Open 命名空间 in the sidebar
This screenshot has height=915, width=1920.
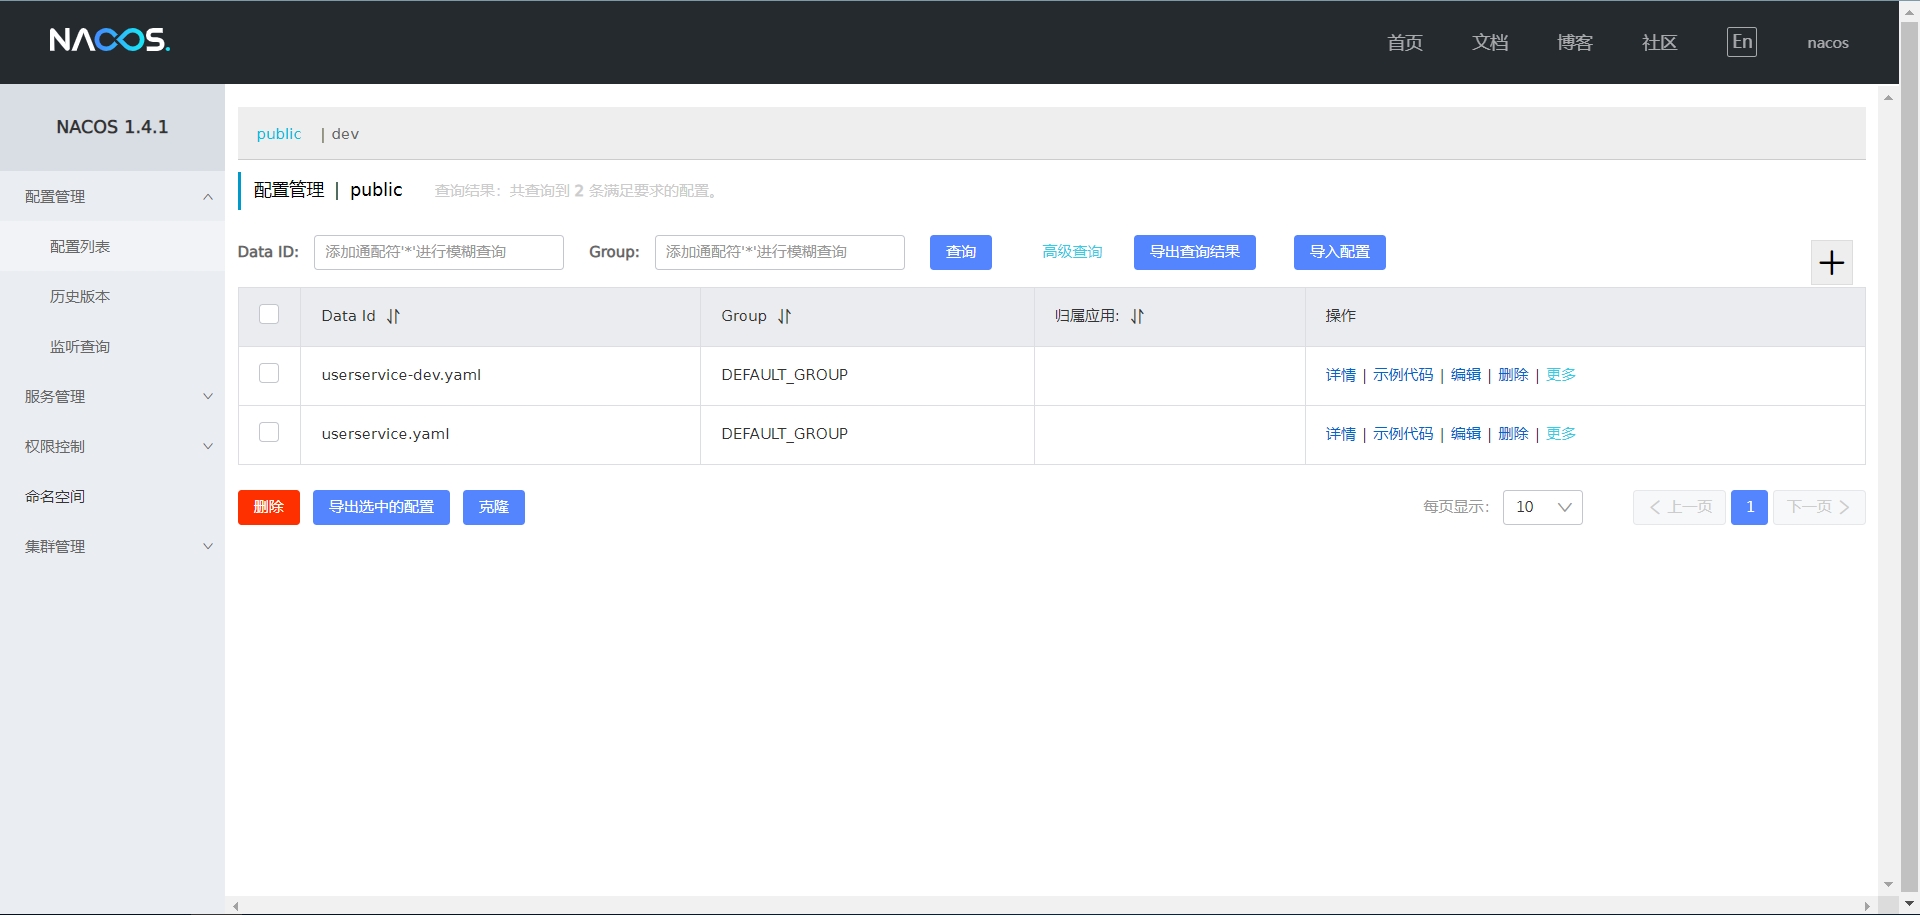(112, 496)
